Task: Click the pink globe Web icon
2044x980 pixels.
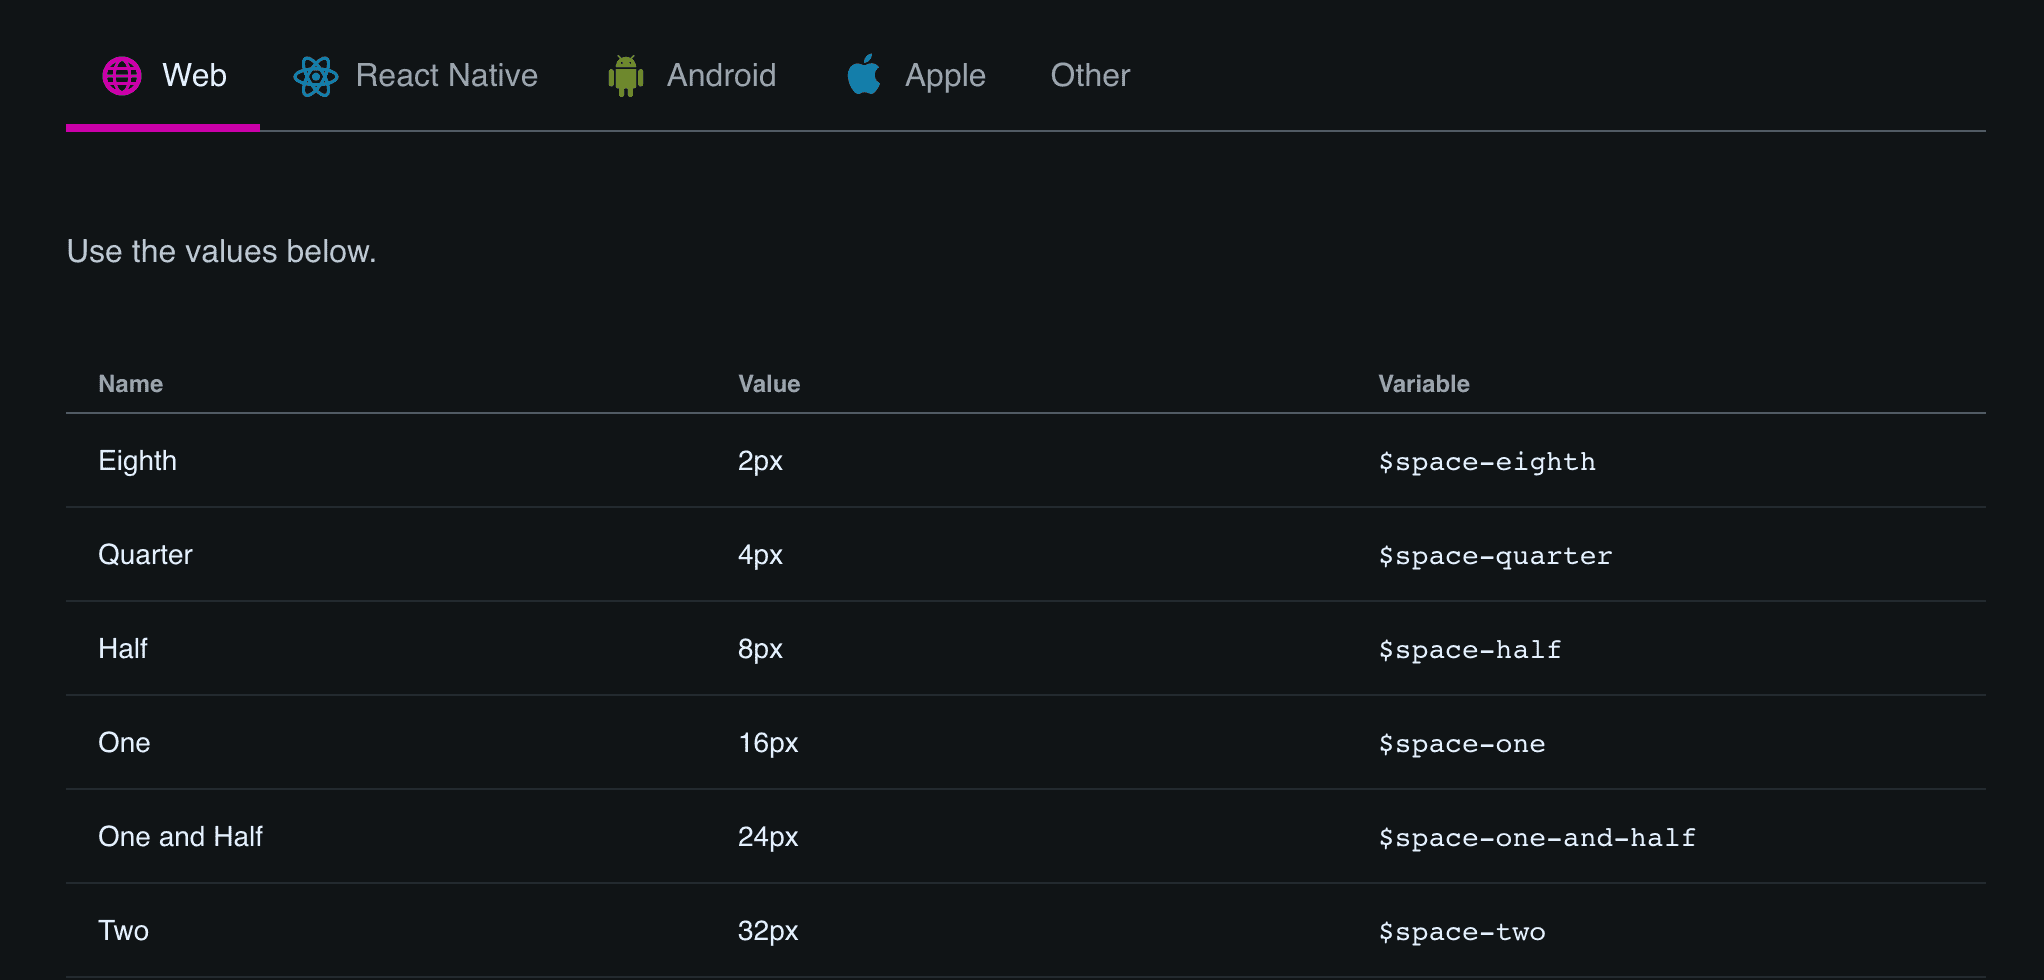Action: coord(122,76)
